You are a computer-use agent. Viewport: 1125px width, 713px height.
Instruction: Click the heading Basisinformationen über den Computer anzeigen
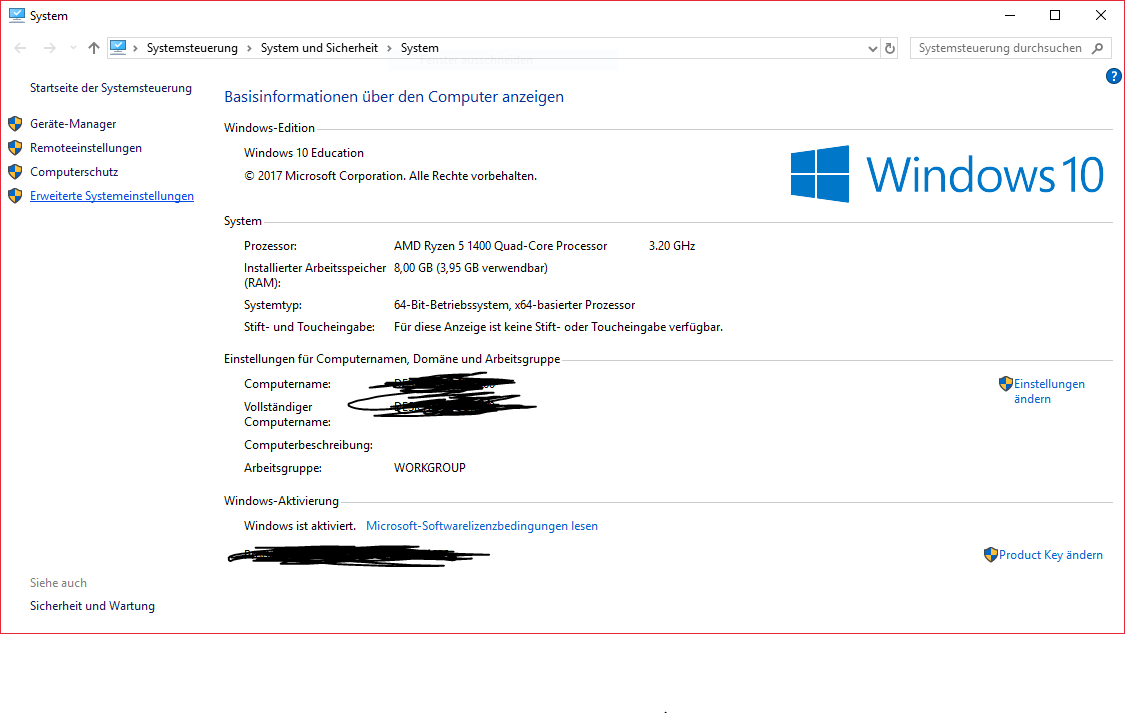click(394, 97)
